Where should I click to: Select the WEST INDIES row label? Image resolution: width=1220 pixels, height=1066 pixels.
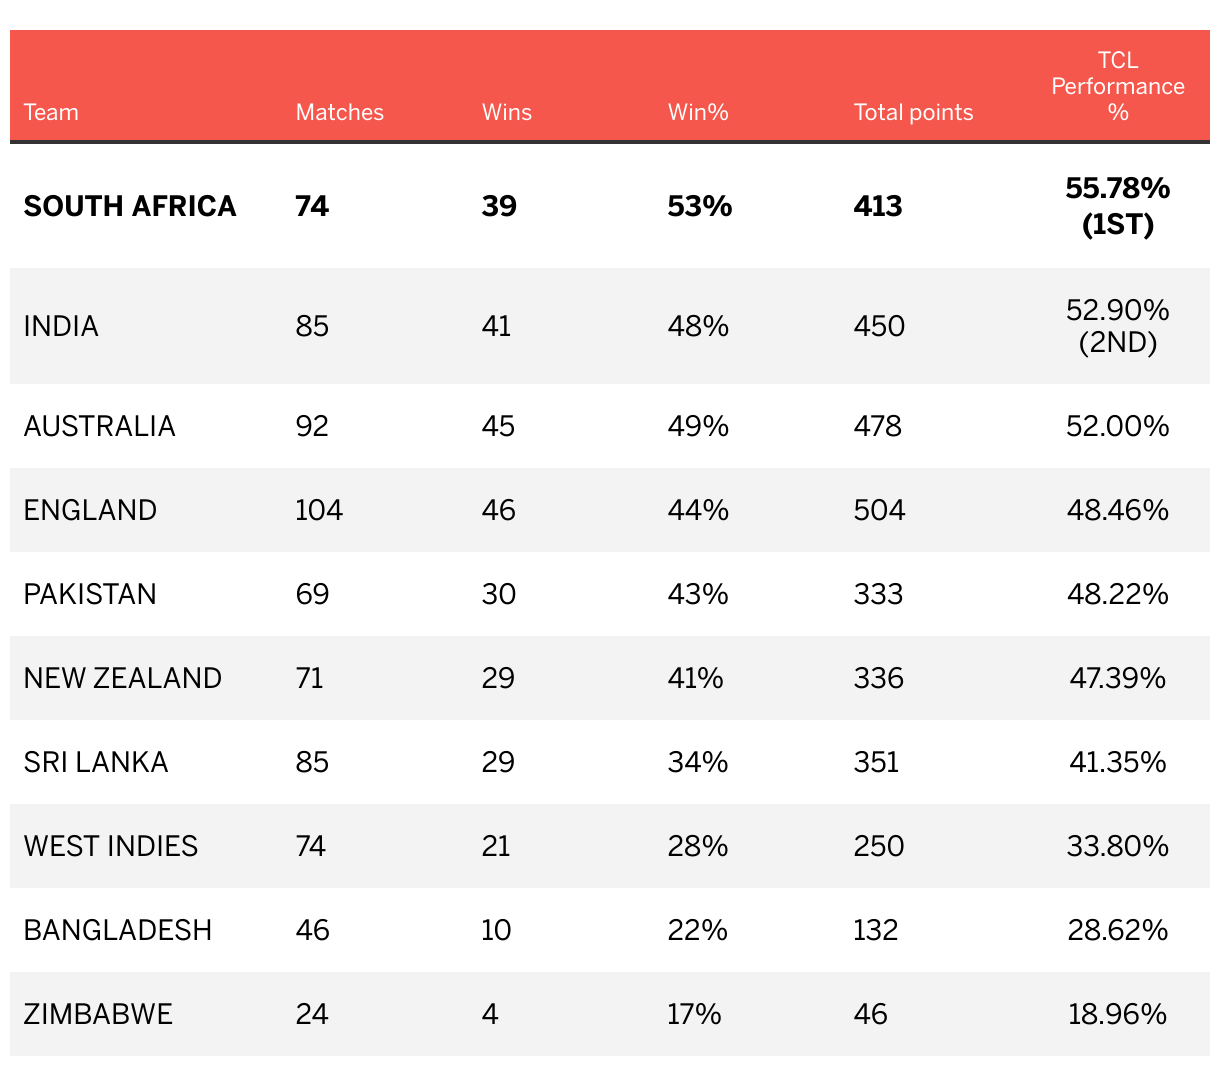click(x=111, y=846)
